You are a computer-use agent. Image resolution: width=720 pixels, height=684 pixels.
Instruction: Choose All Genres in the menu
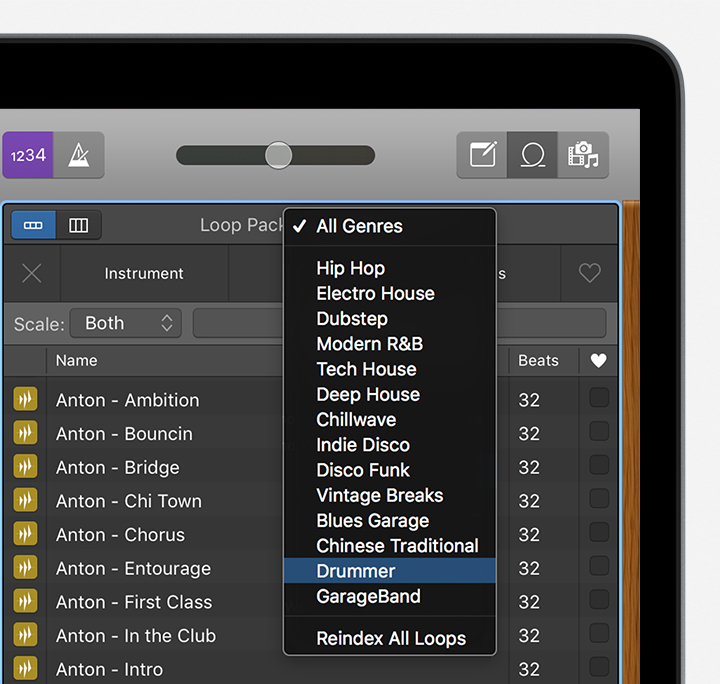[x=390, y=226]
